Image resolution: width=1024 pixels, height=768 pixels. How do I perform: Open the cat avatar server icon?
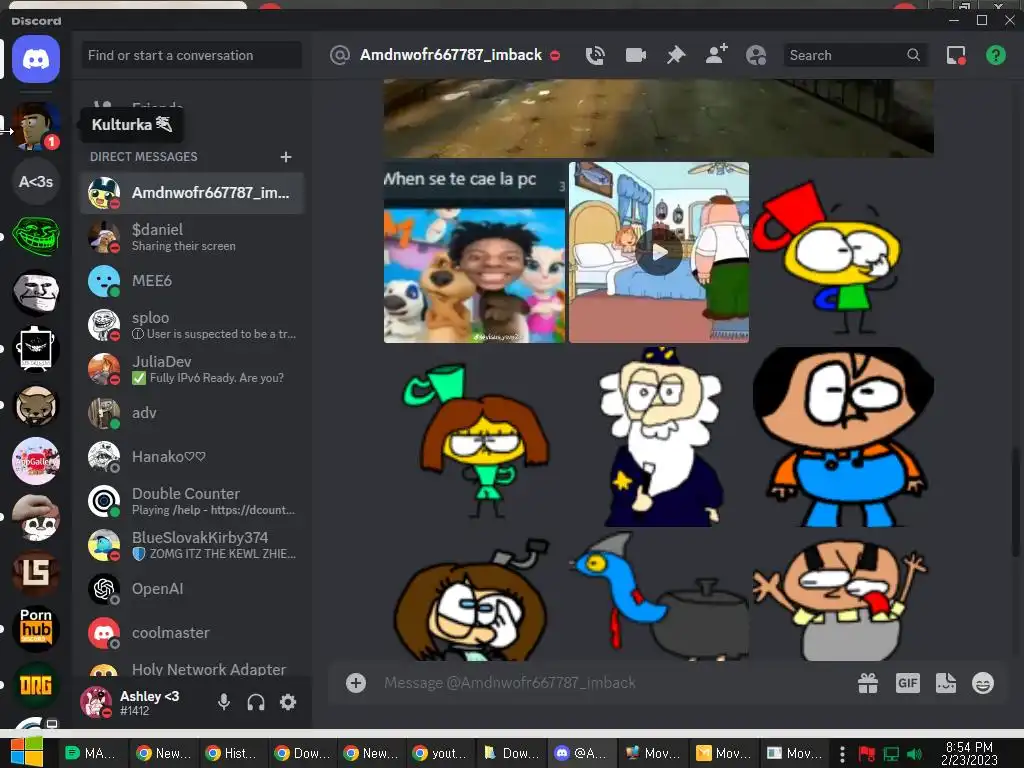click(36, 406)
